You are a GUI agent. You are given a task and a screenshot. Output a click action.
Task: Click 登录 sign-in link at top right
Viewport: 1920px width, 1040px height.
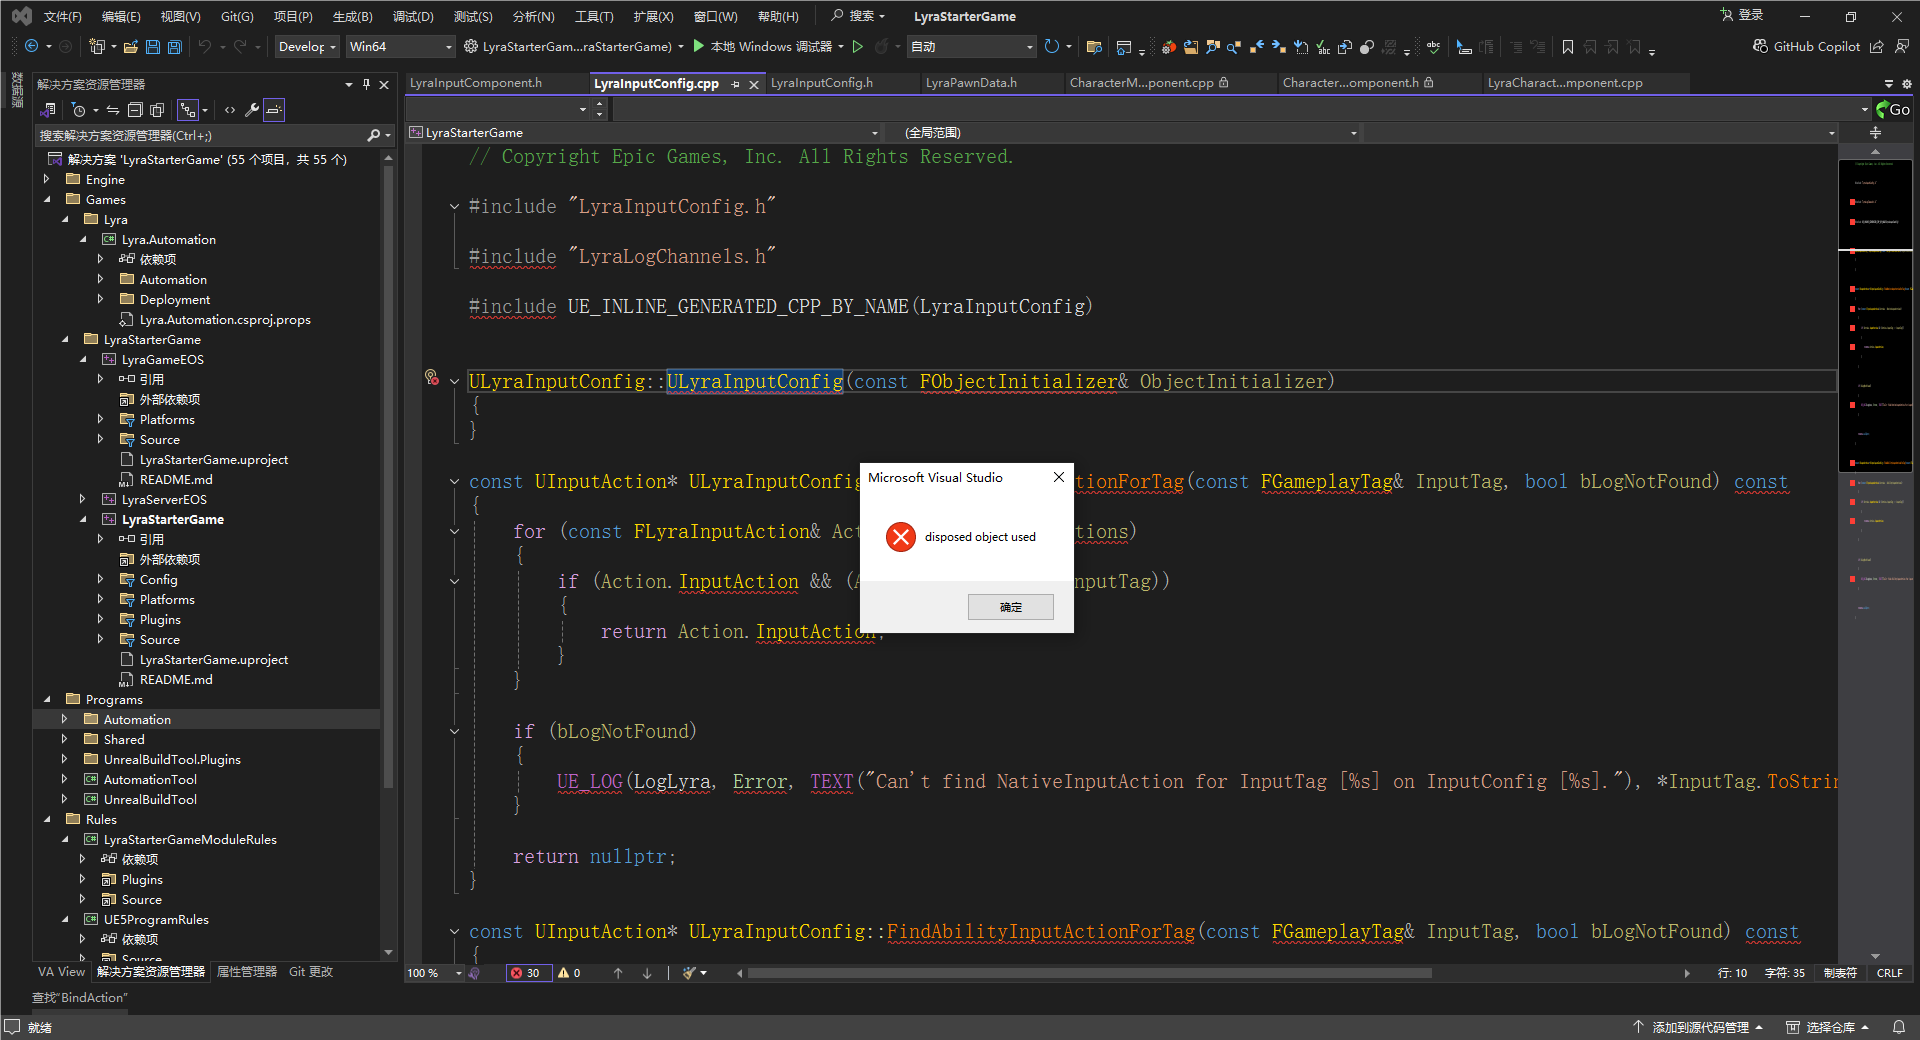[1742, 15]
